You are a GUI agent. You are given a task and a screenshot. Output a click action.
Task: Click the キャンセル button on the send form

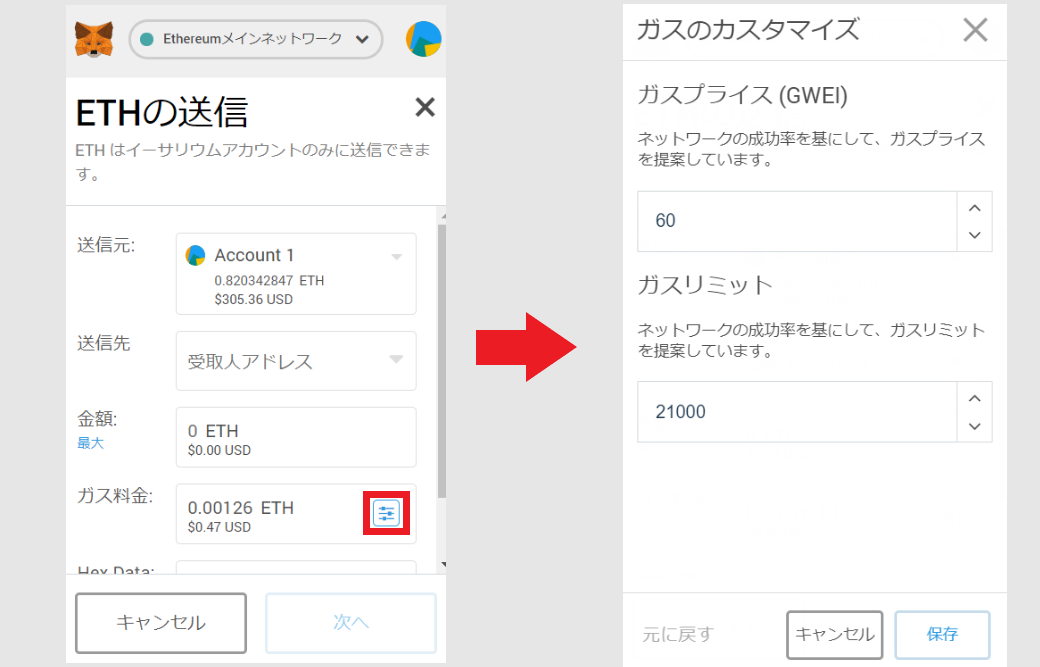coord(161,623)
